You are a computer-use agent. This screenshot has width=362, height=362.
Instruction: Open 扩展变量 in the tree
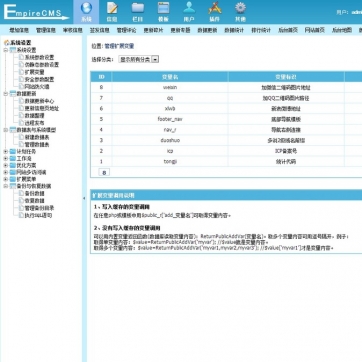(x=35, y=72)
